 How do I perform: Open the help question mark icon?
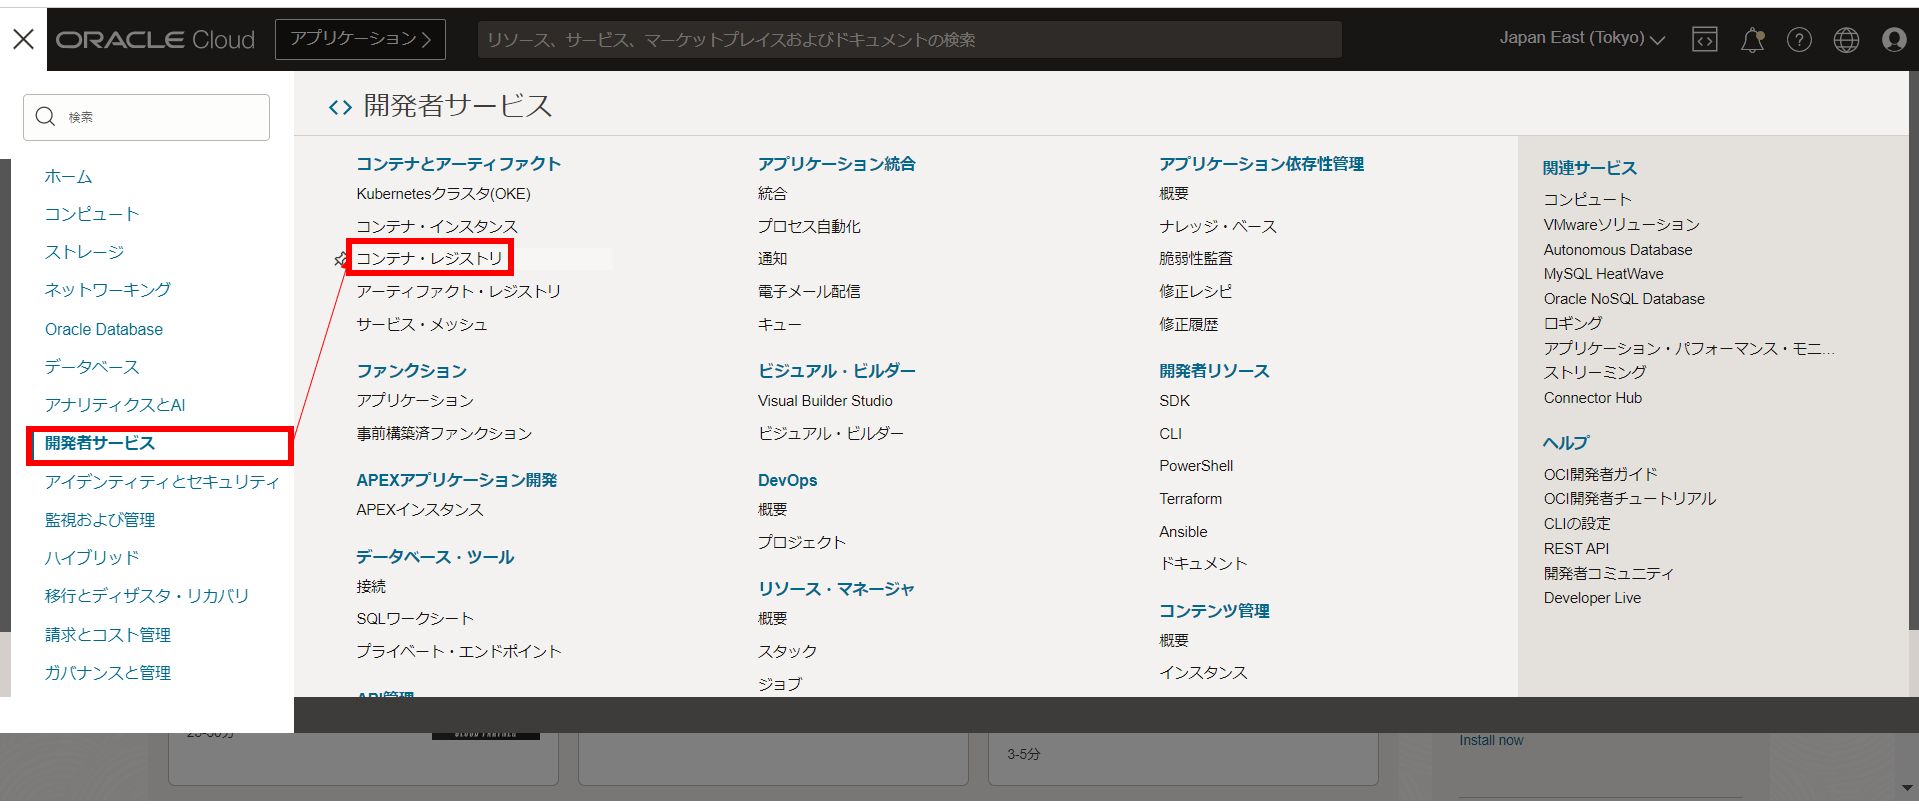click(1799, 39)
